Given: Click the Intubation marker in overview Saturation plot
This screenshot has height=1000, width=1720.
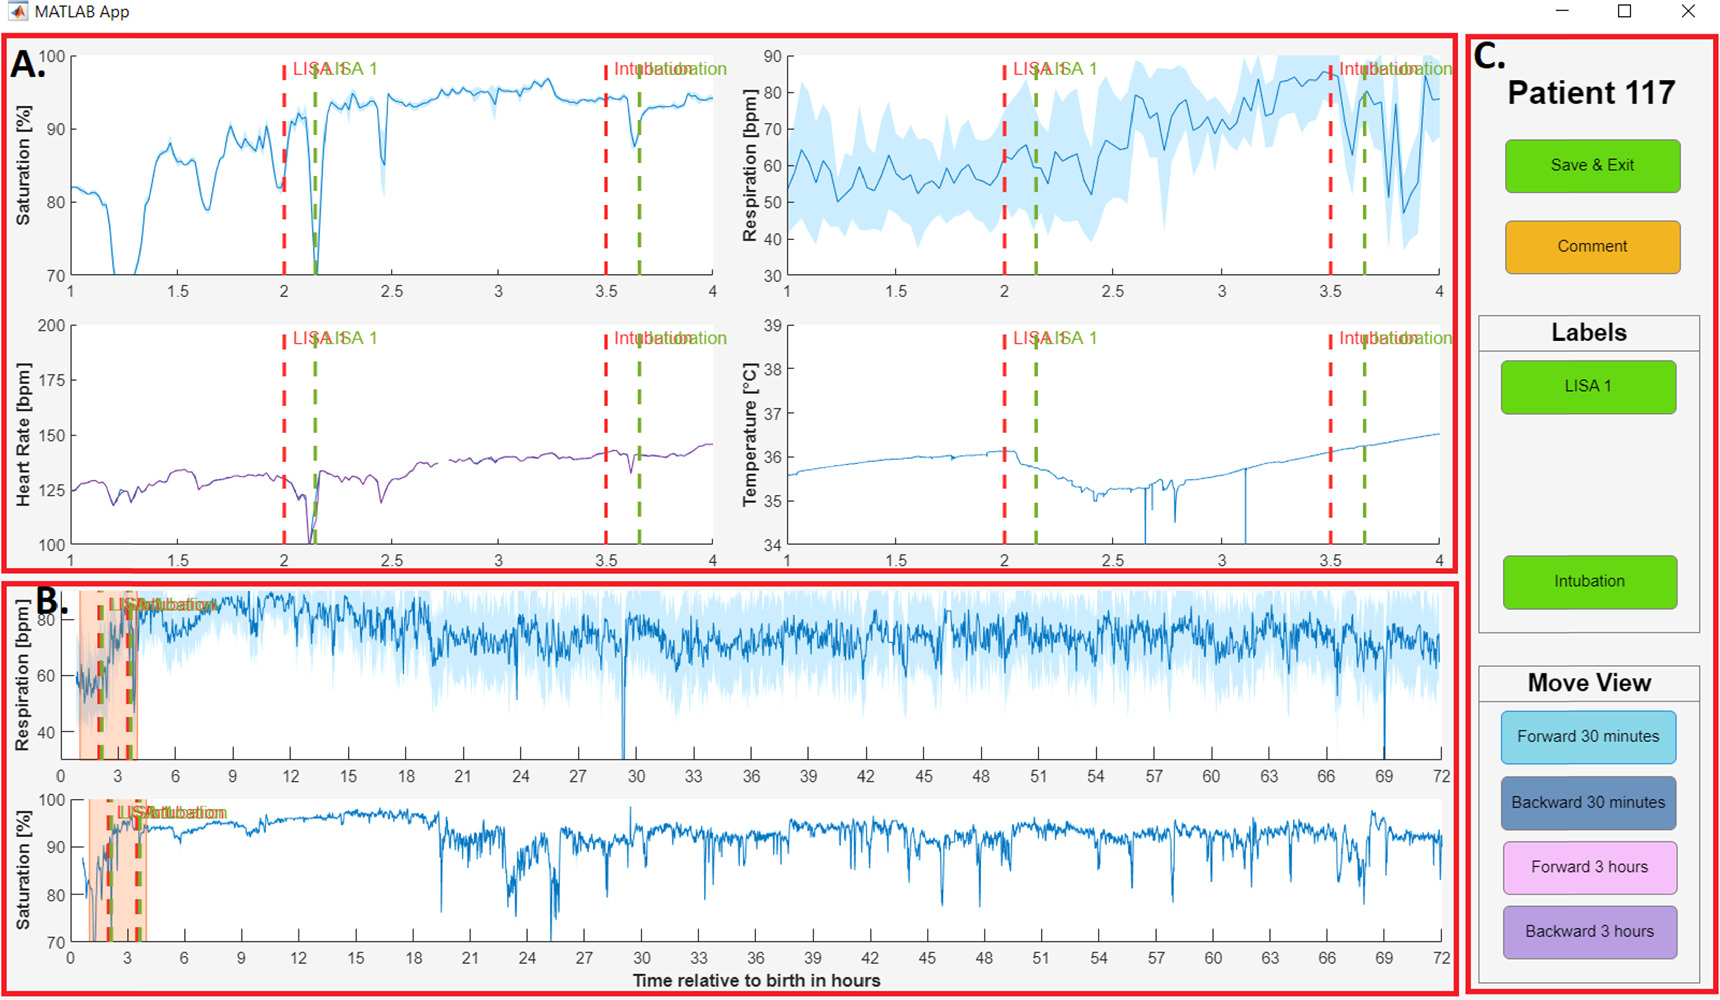Looking at the screenshot, I should [140, 880].
